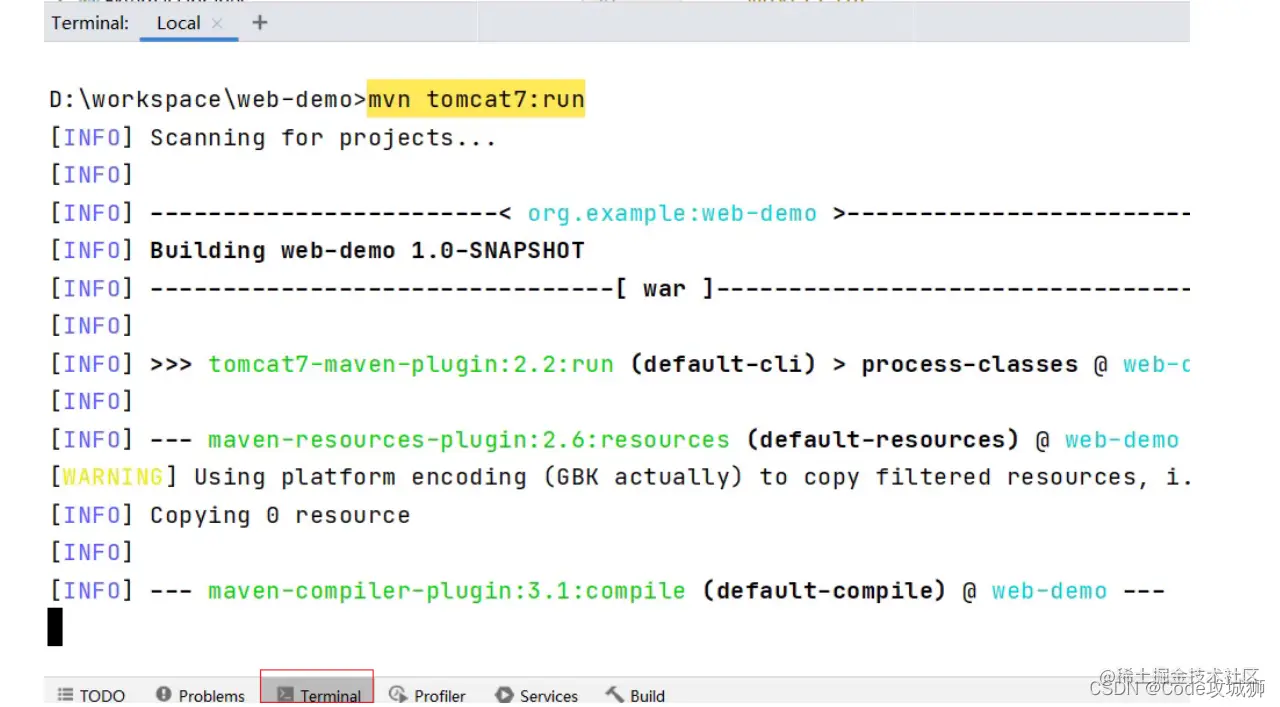Click the WARNING tag in output
The width and height of the screenshot is (1280, 707).
click(x=112, y=477)
